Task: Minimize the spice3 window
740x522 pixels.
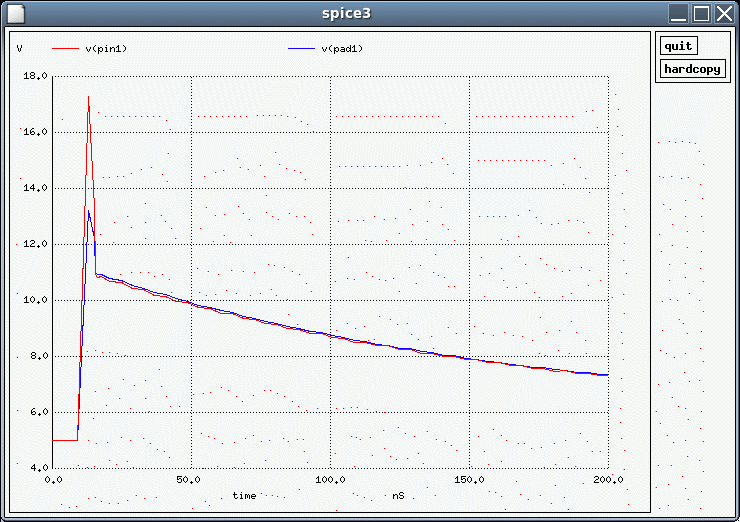Action: (x=679, y=13)
